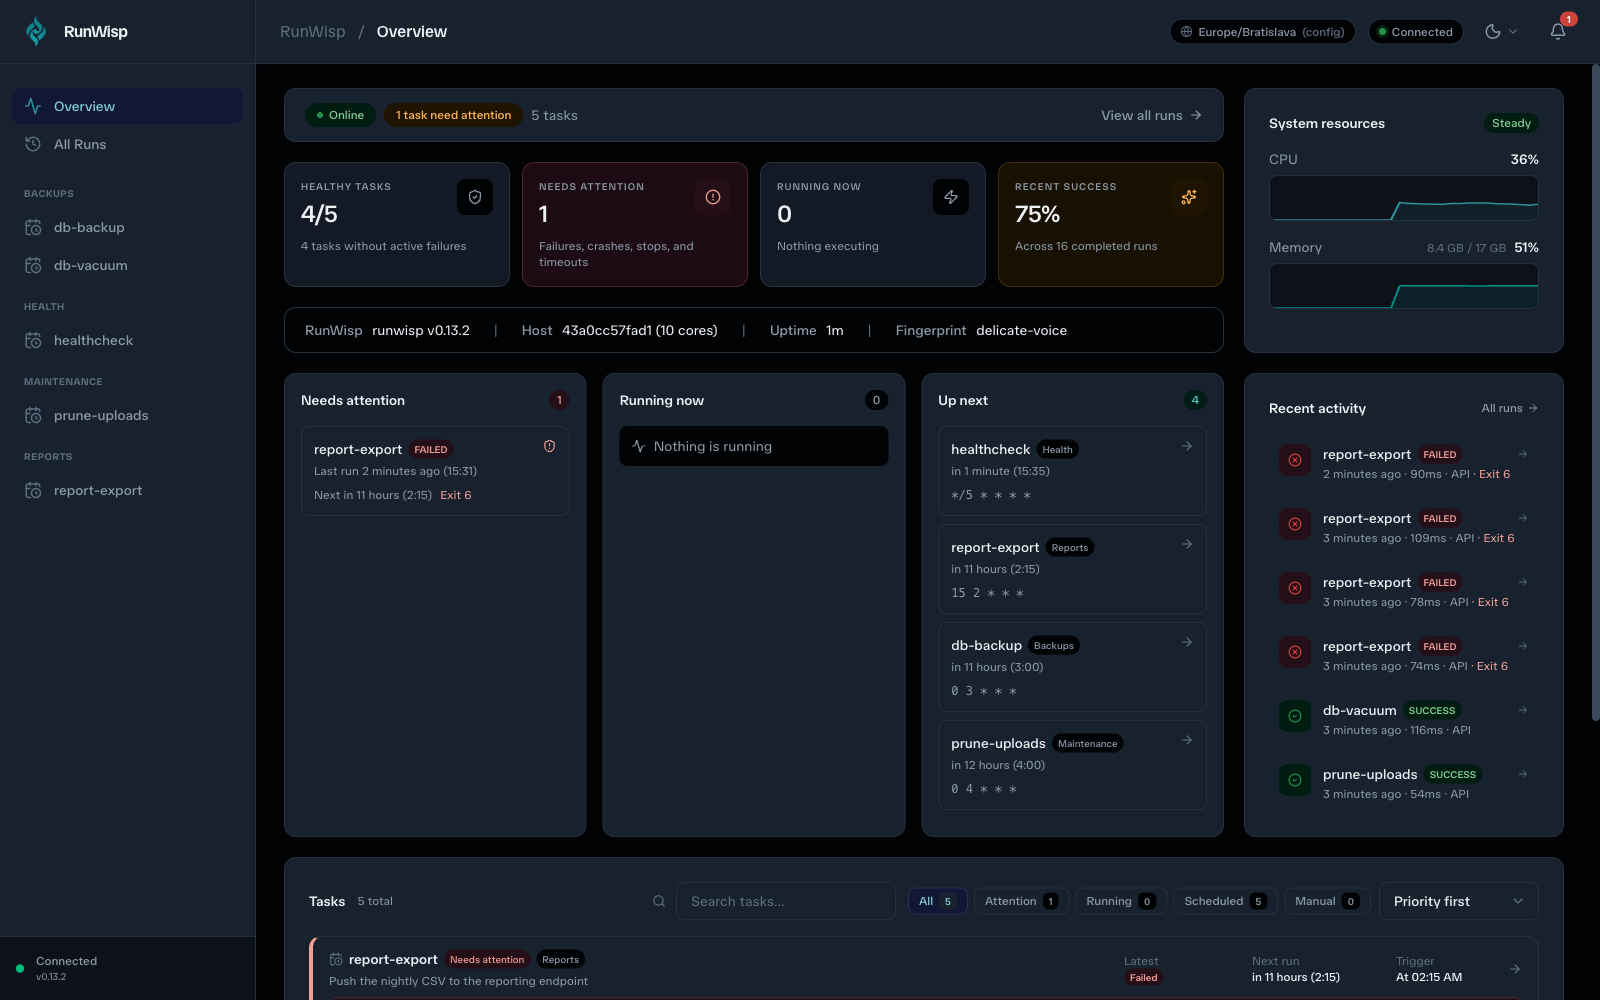The height and width of the screenshot is (1000, 1600).
Task: Click the search magnifier icon in Tasks
Action: coord(659,901)
